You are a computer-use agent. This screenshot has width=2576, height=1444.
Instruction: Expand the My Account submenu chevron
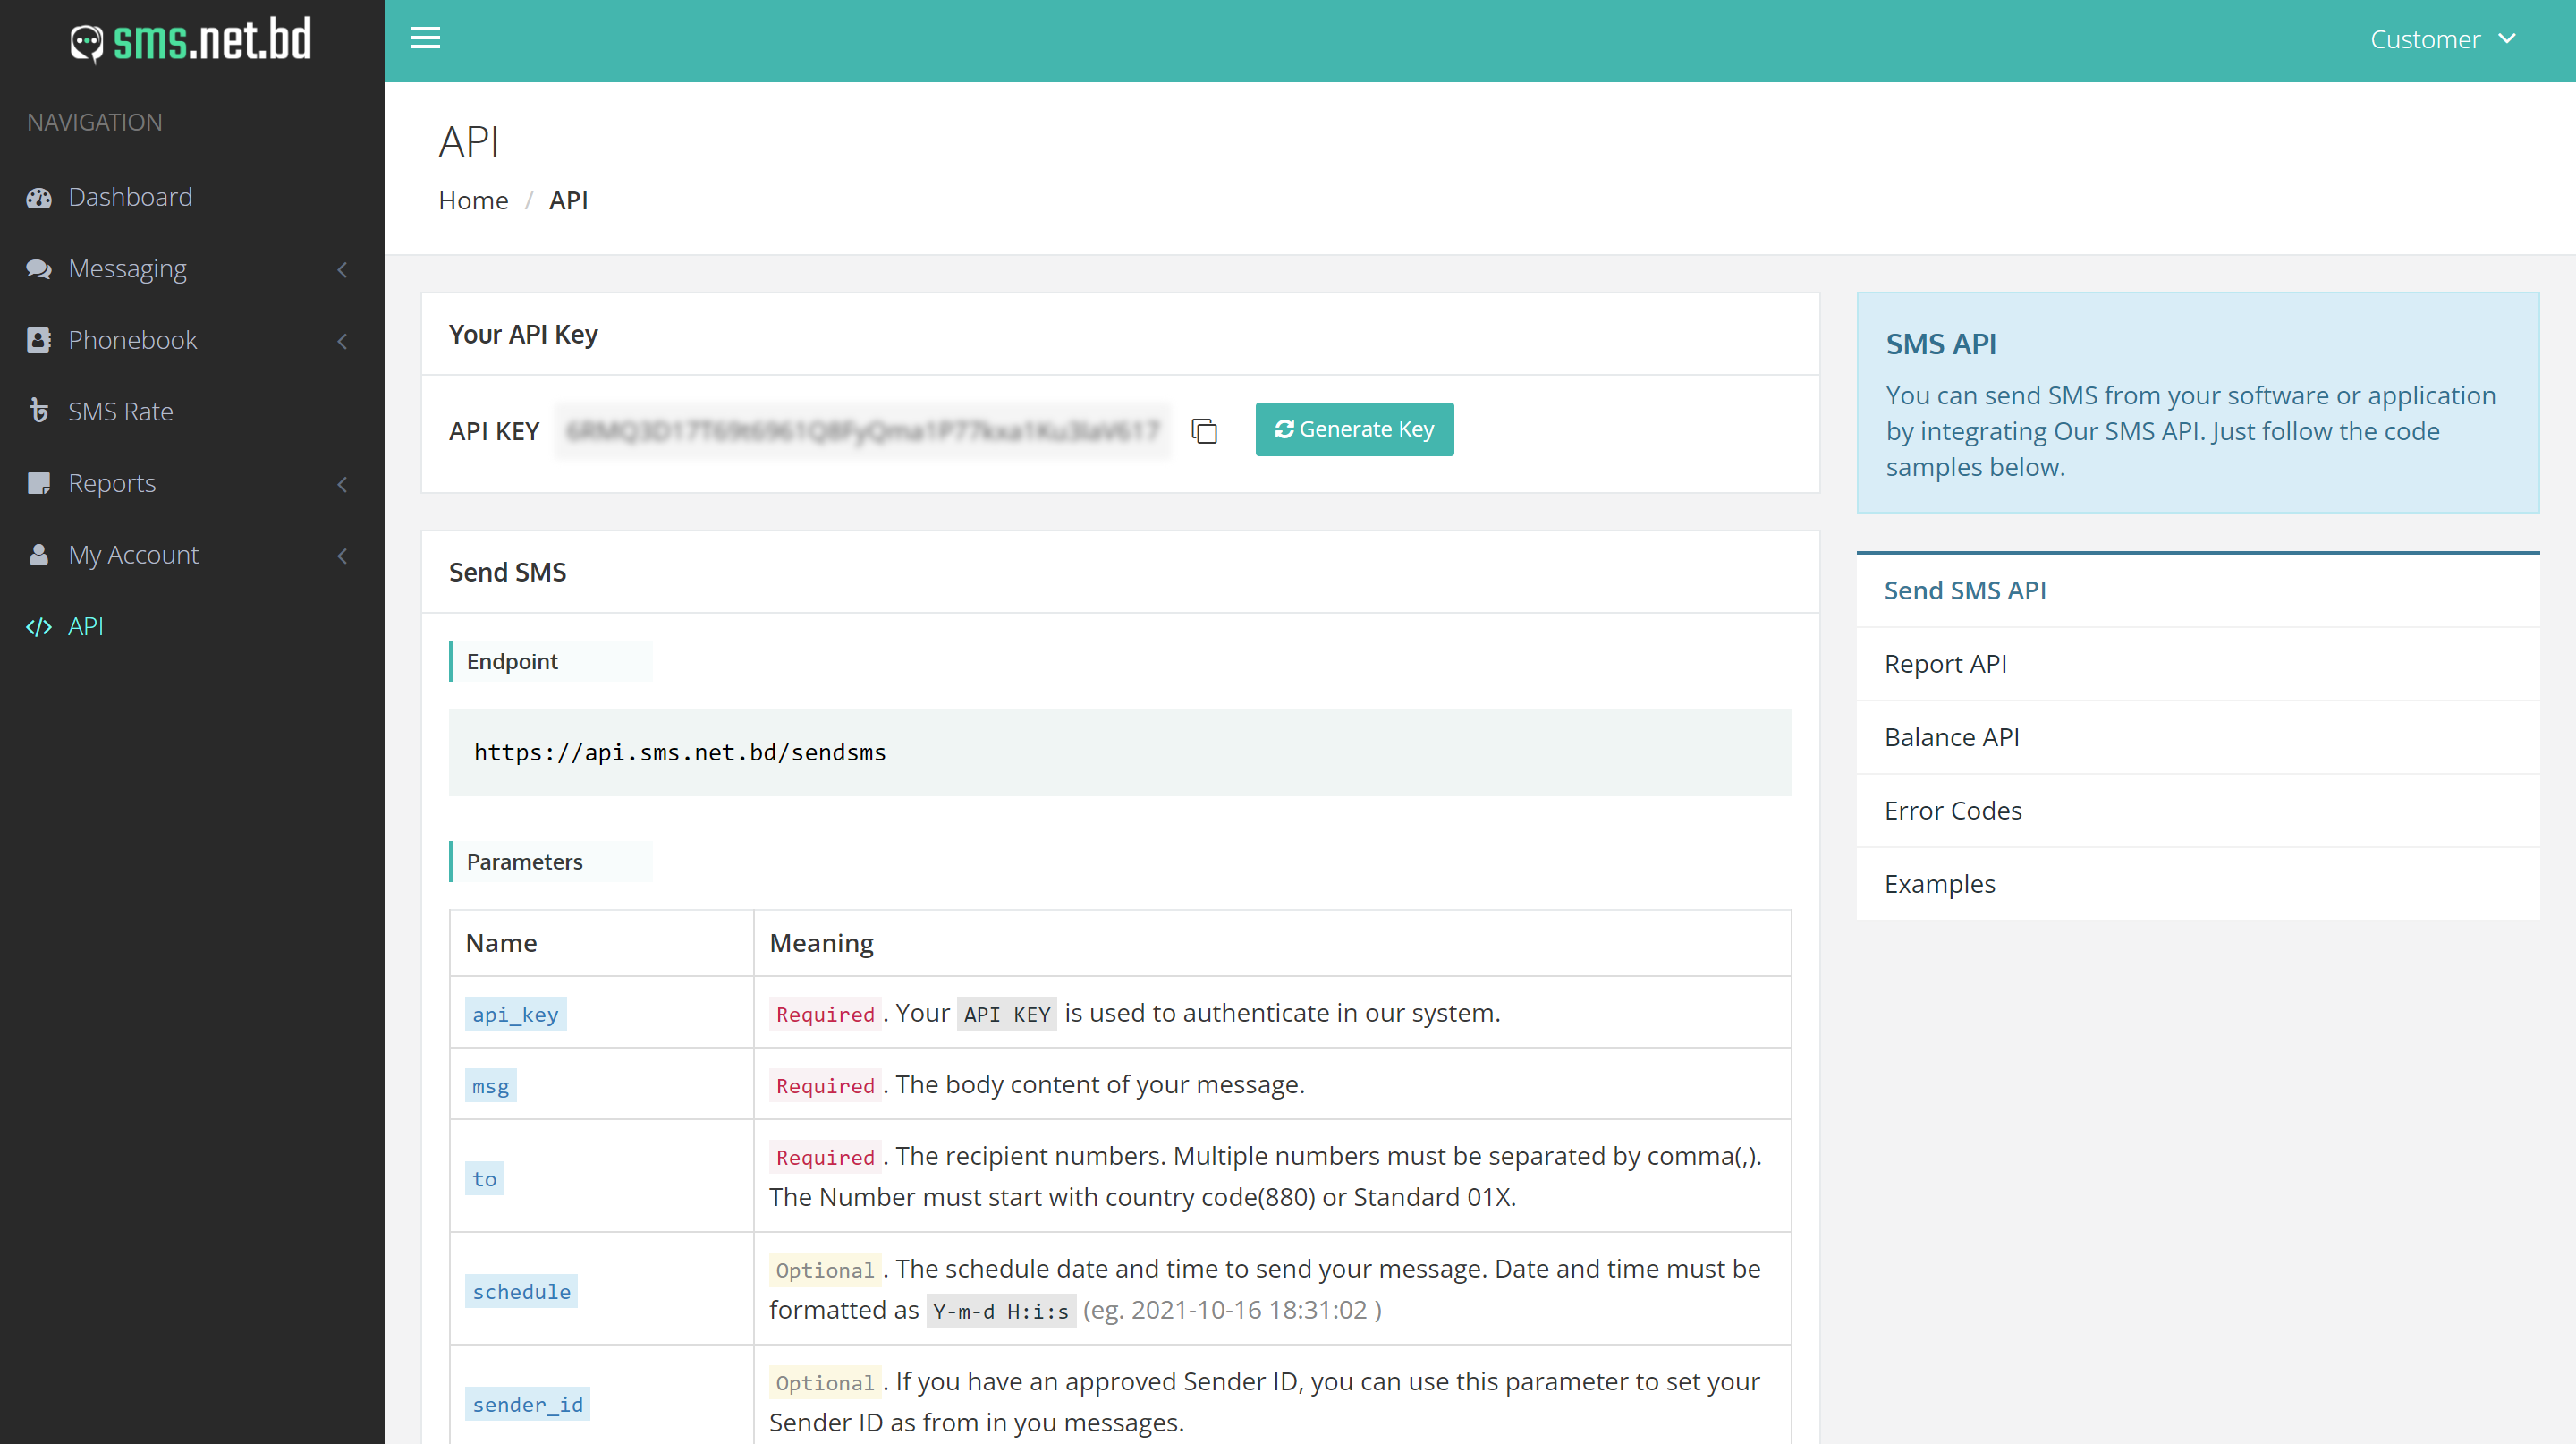point(342,556)
